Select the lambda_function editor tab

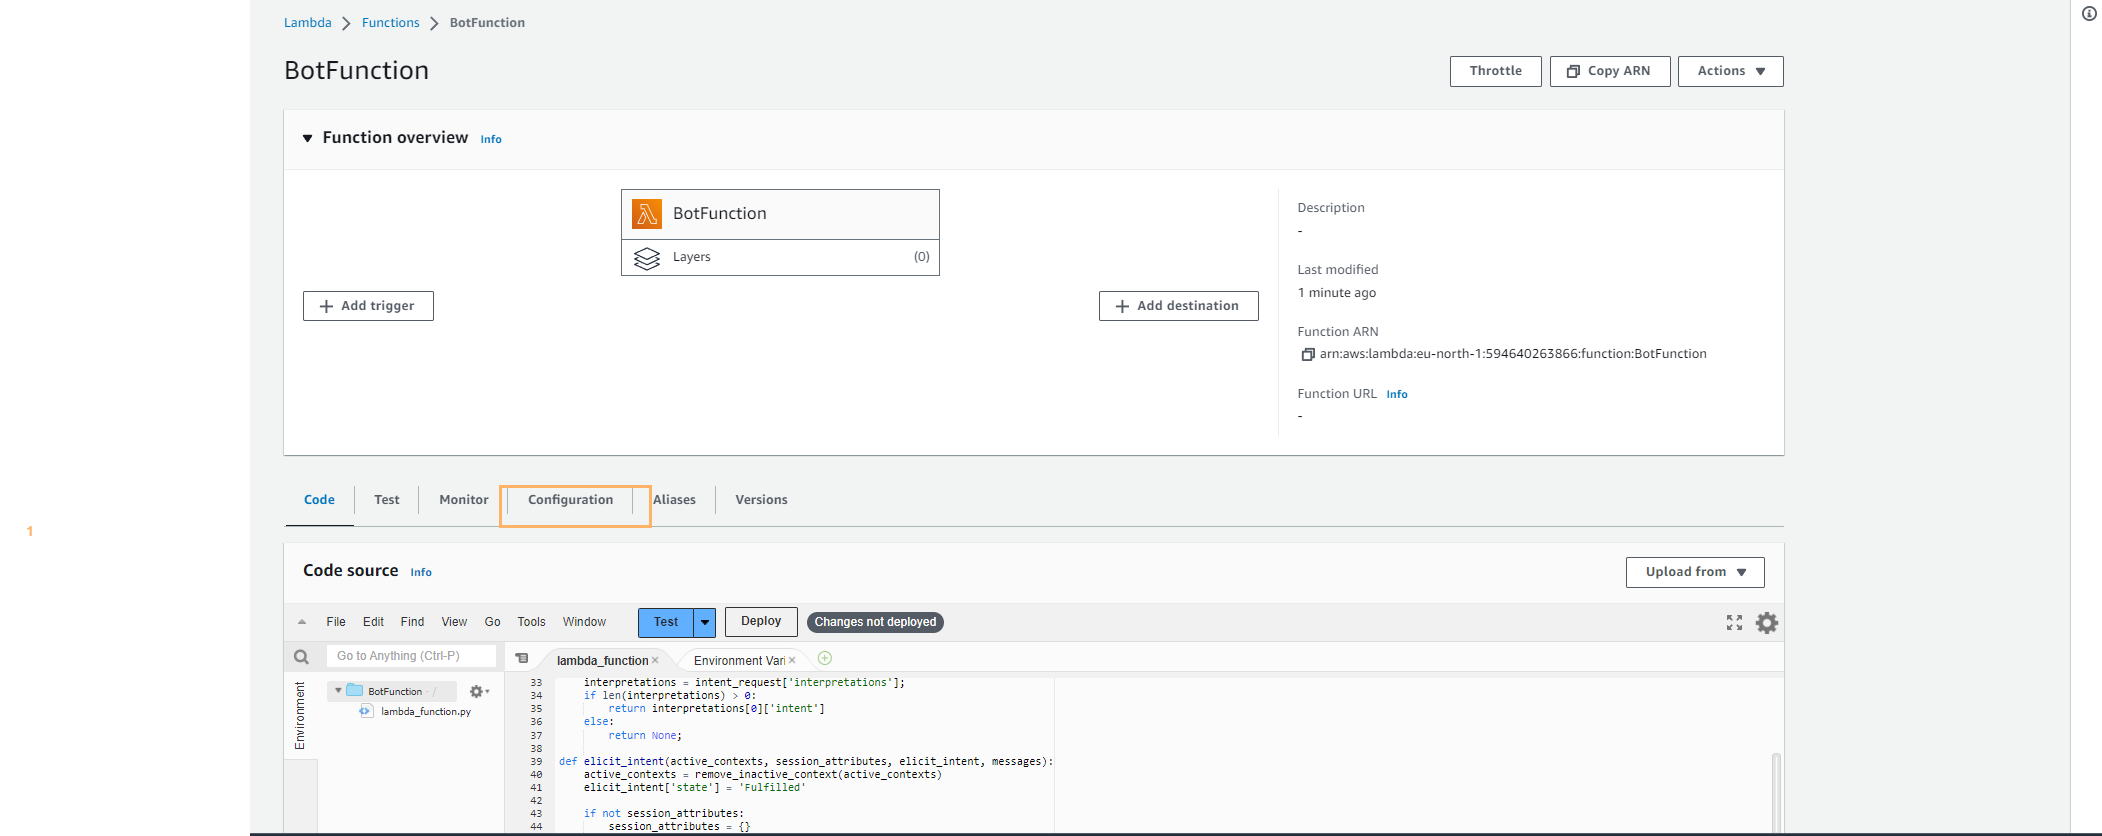point(602,661)
